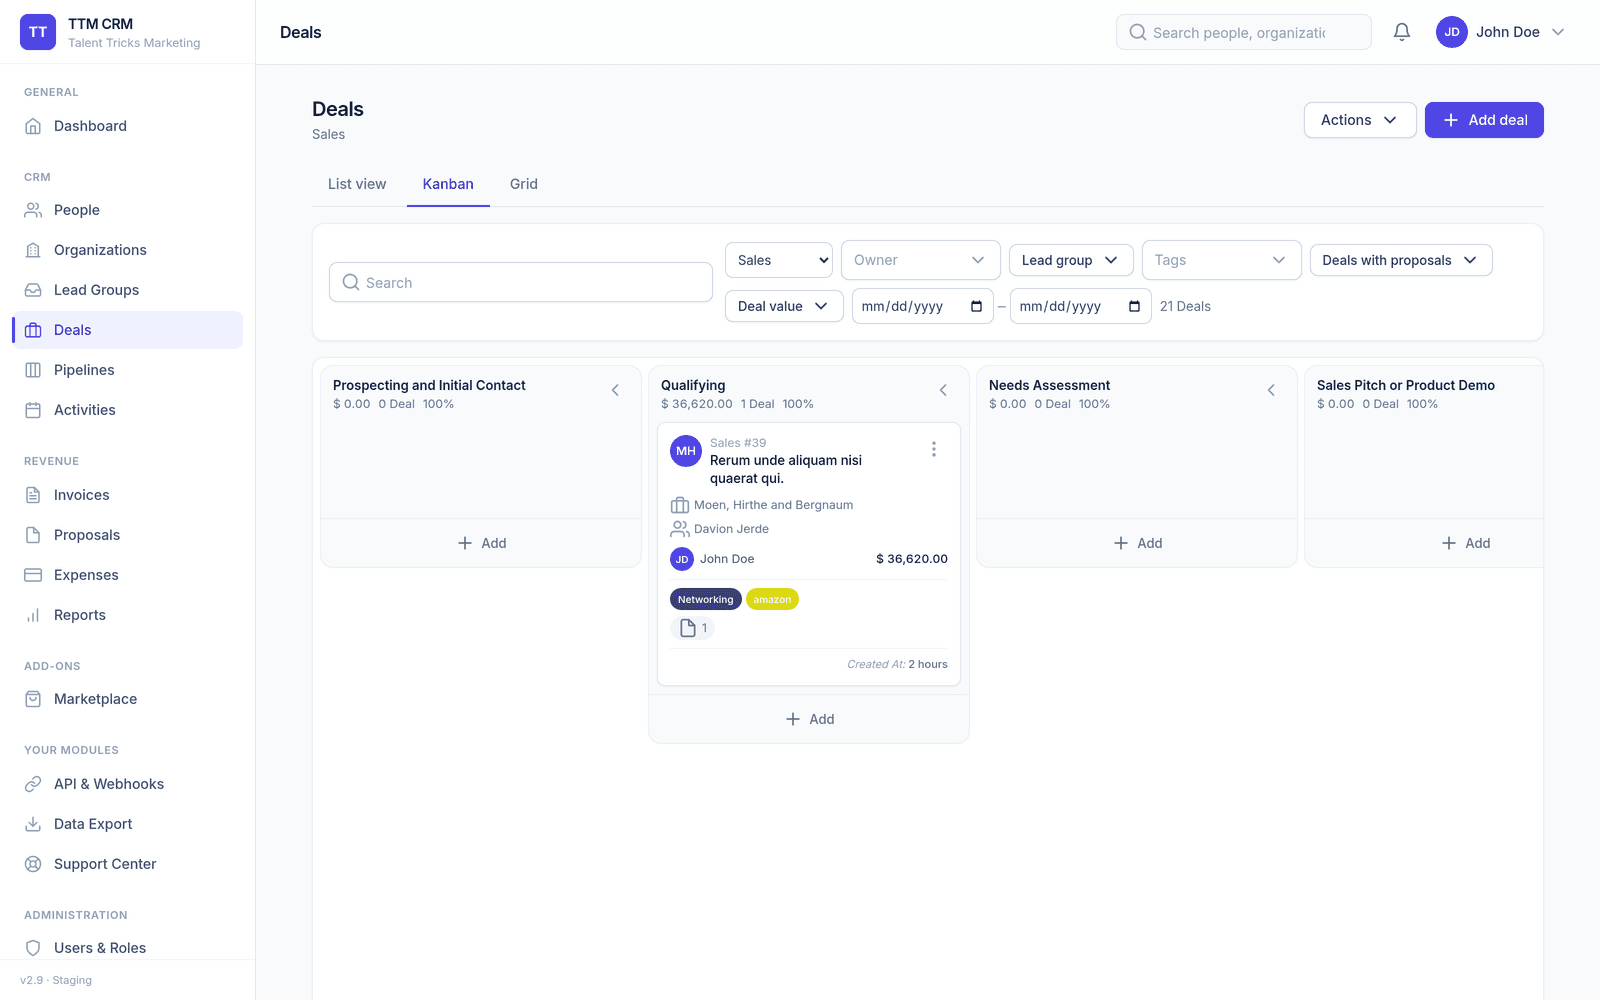
Task: Click the $ 36,620.00 deal amount
Action: [912, 559]
